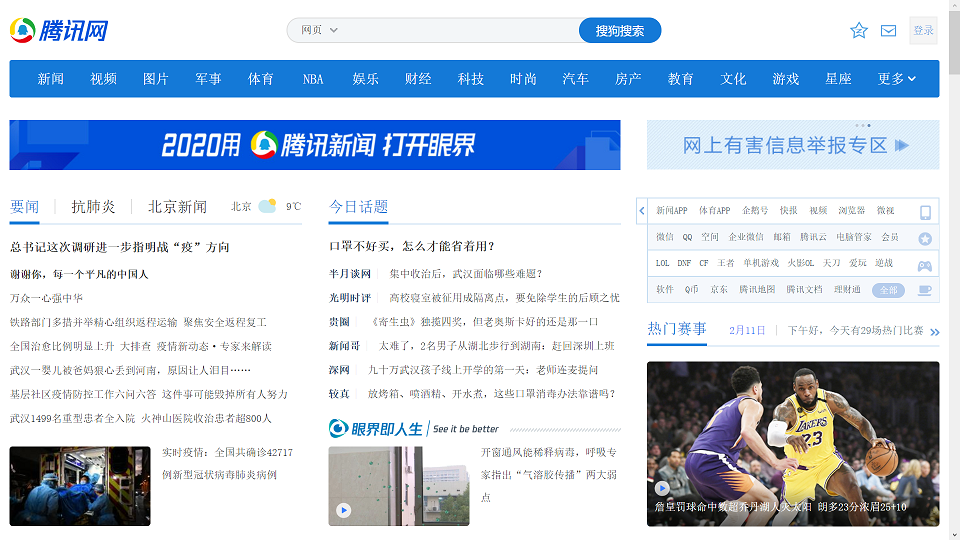The image size is (960, 540).
Task: Click the mobile phone icon in products panel
Action: point(925,212)
